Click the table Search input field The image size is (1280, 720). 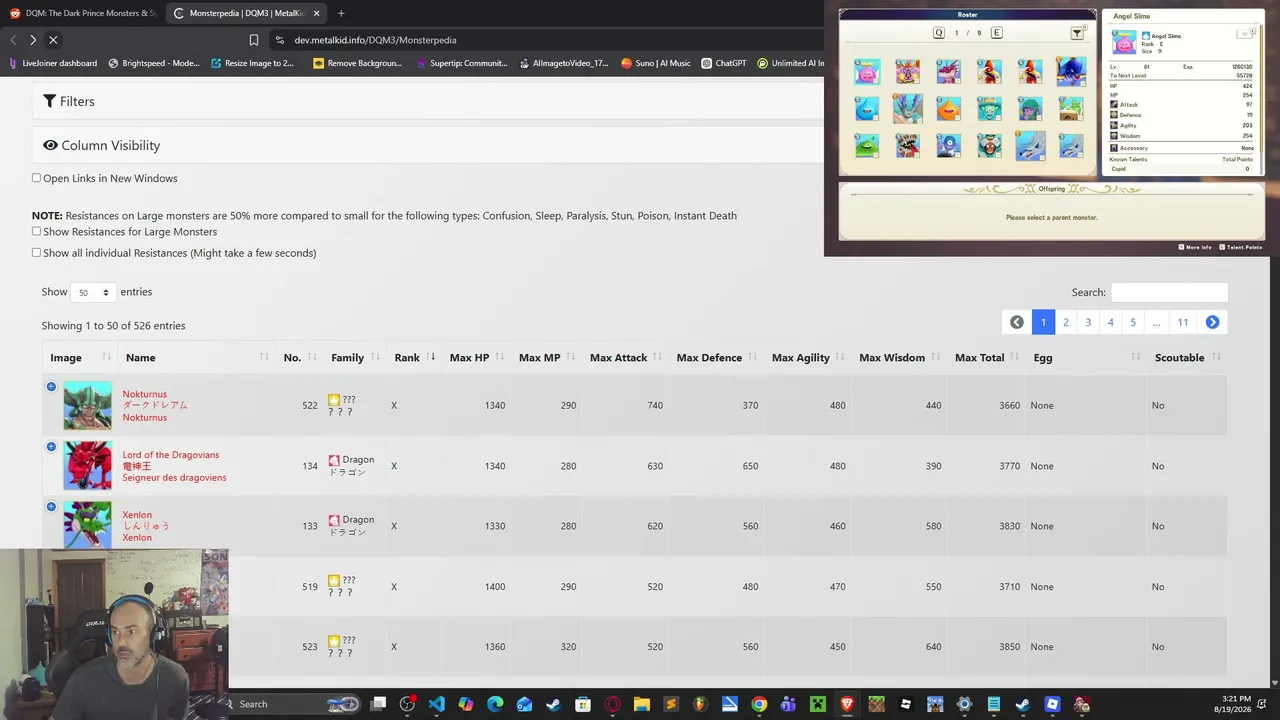pyautogui.click(x=1169, y=292)
